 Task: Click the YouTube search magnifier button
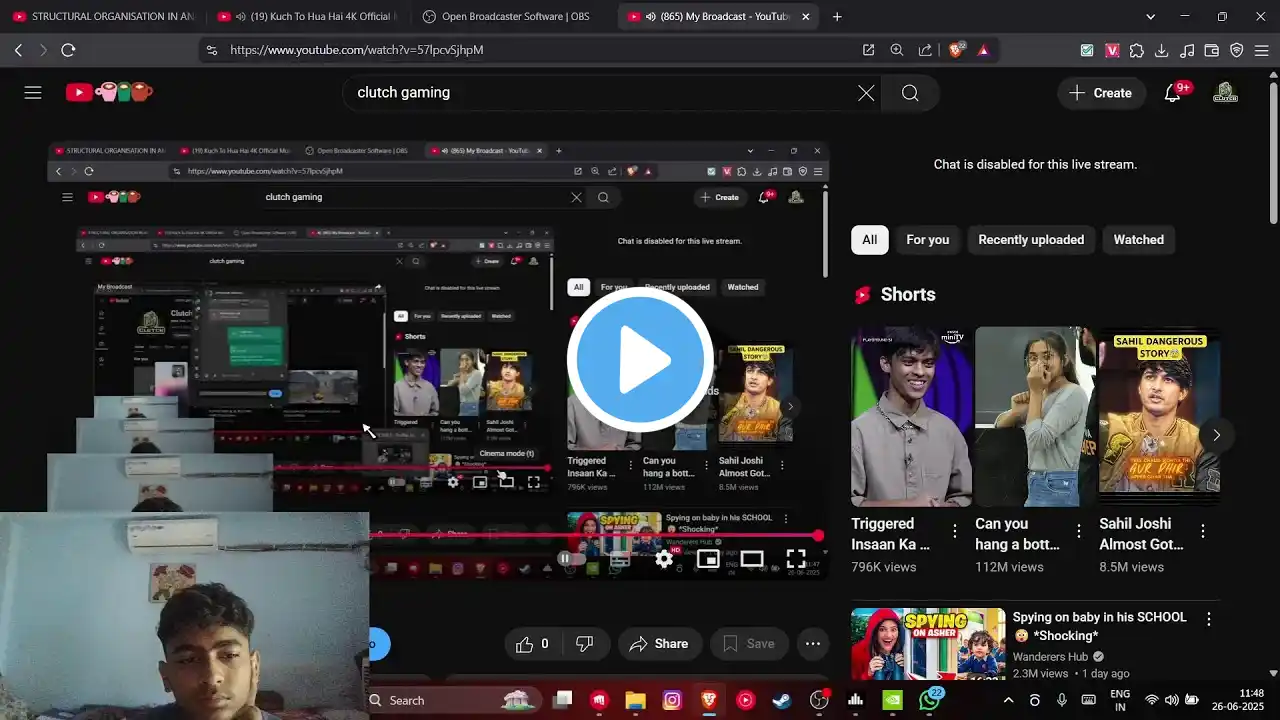(910, 93)
